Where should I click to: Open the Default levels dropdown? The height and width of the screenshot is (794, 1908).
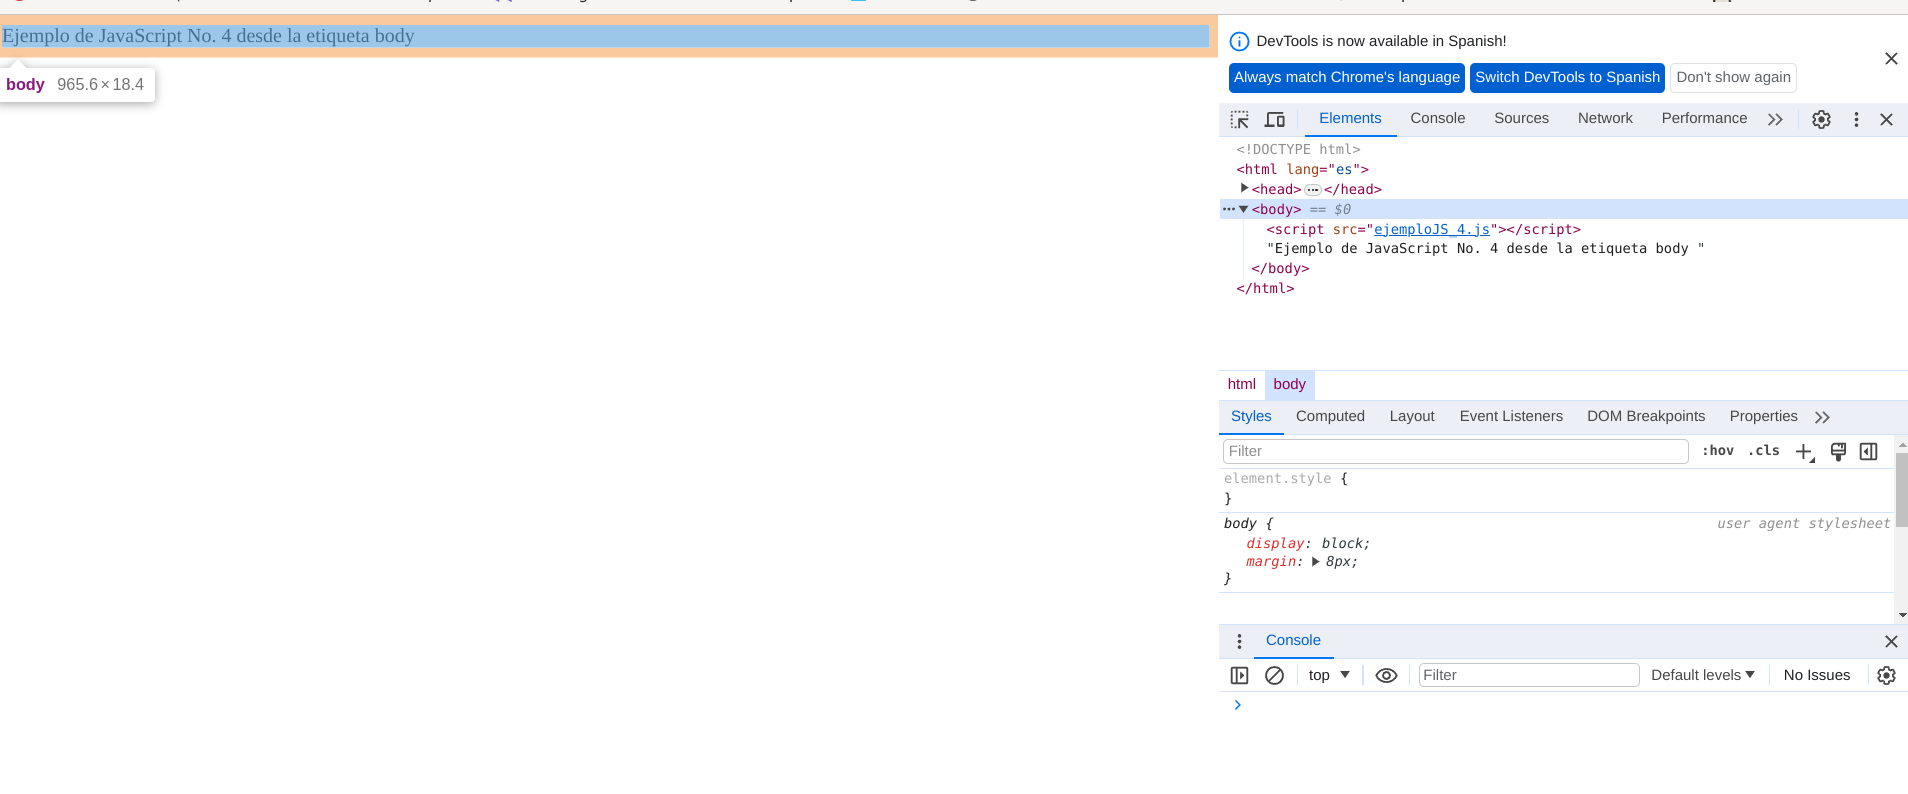point(1702,676)
